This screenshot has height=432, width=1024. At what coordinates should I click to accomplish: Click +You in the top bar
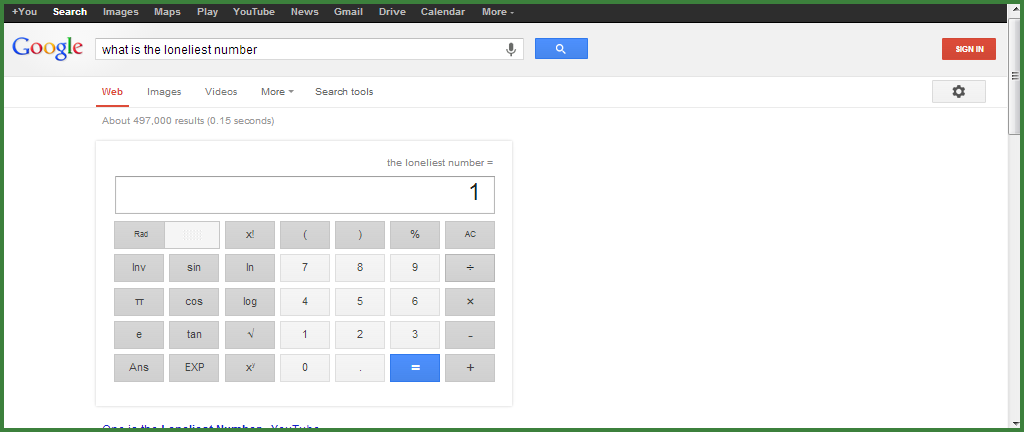(x=25, y=12)
